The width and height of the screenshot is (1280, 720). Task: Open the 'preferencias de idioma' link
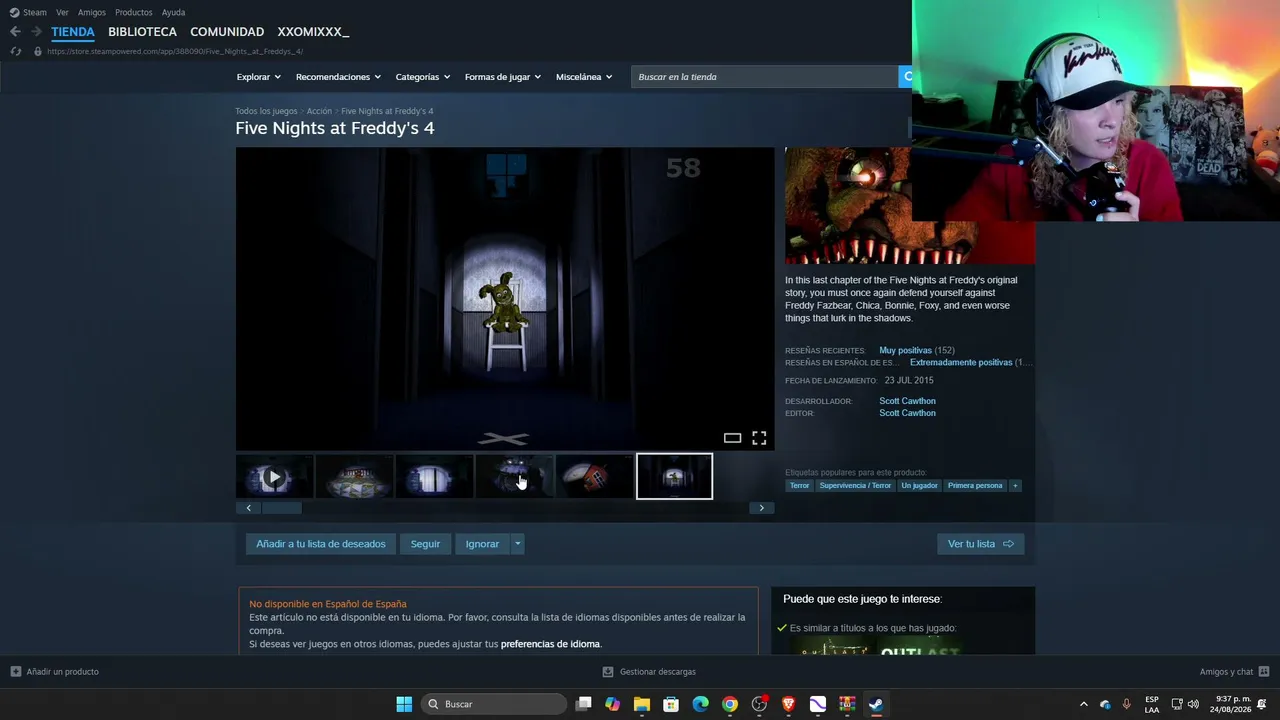[x=550, y=644]
